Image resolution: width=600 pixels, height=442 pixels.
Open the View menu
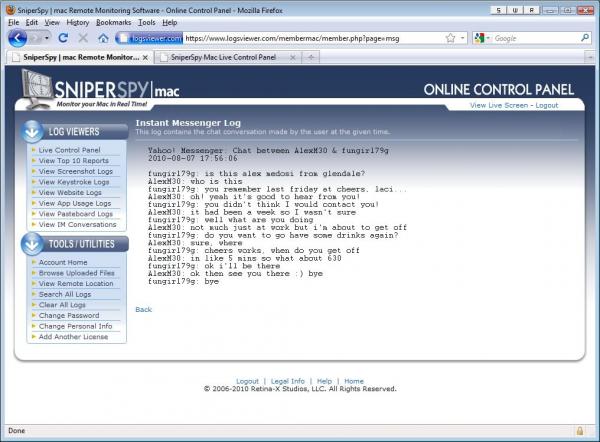pyautogui.click(x=52, y=23)
